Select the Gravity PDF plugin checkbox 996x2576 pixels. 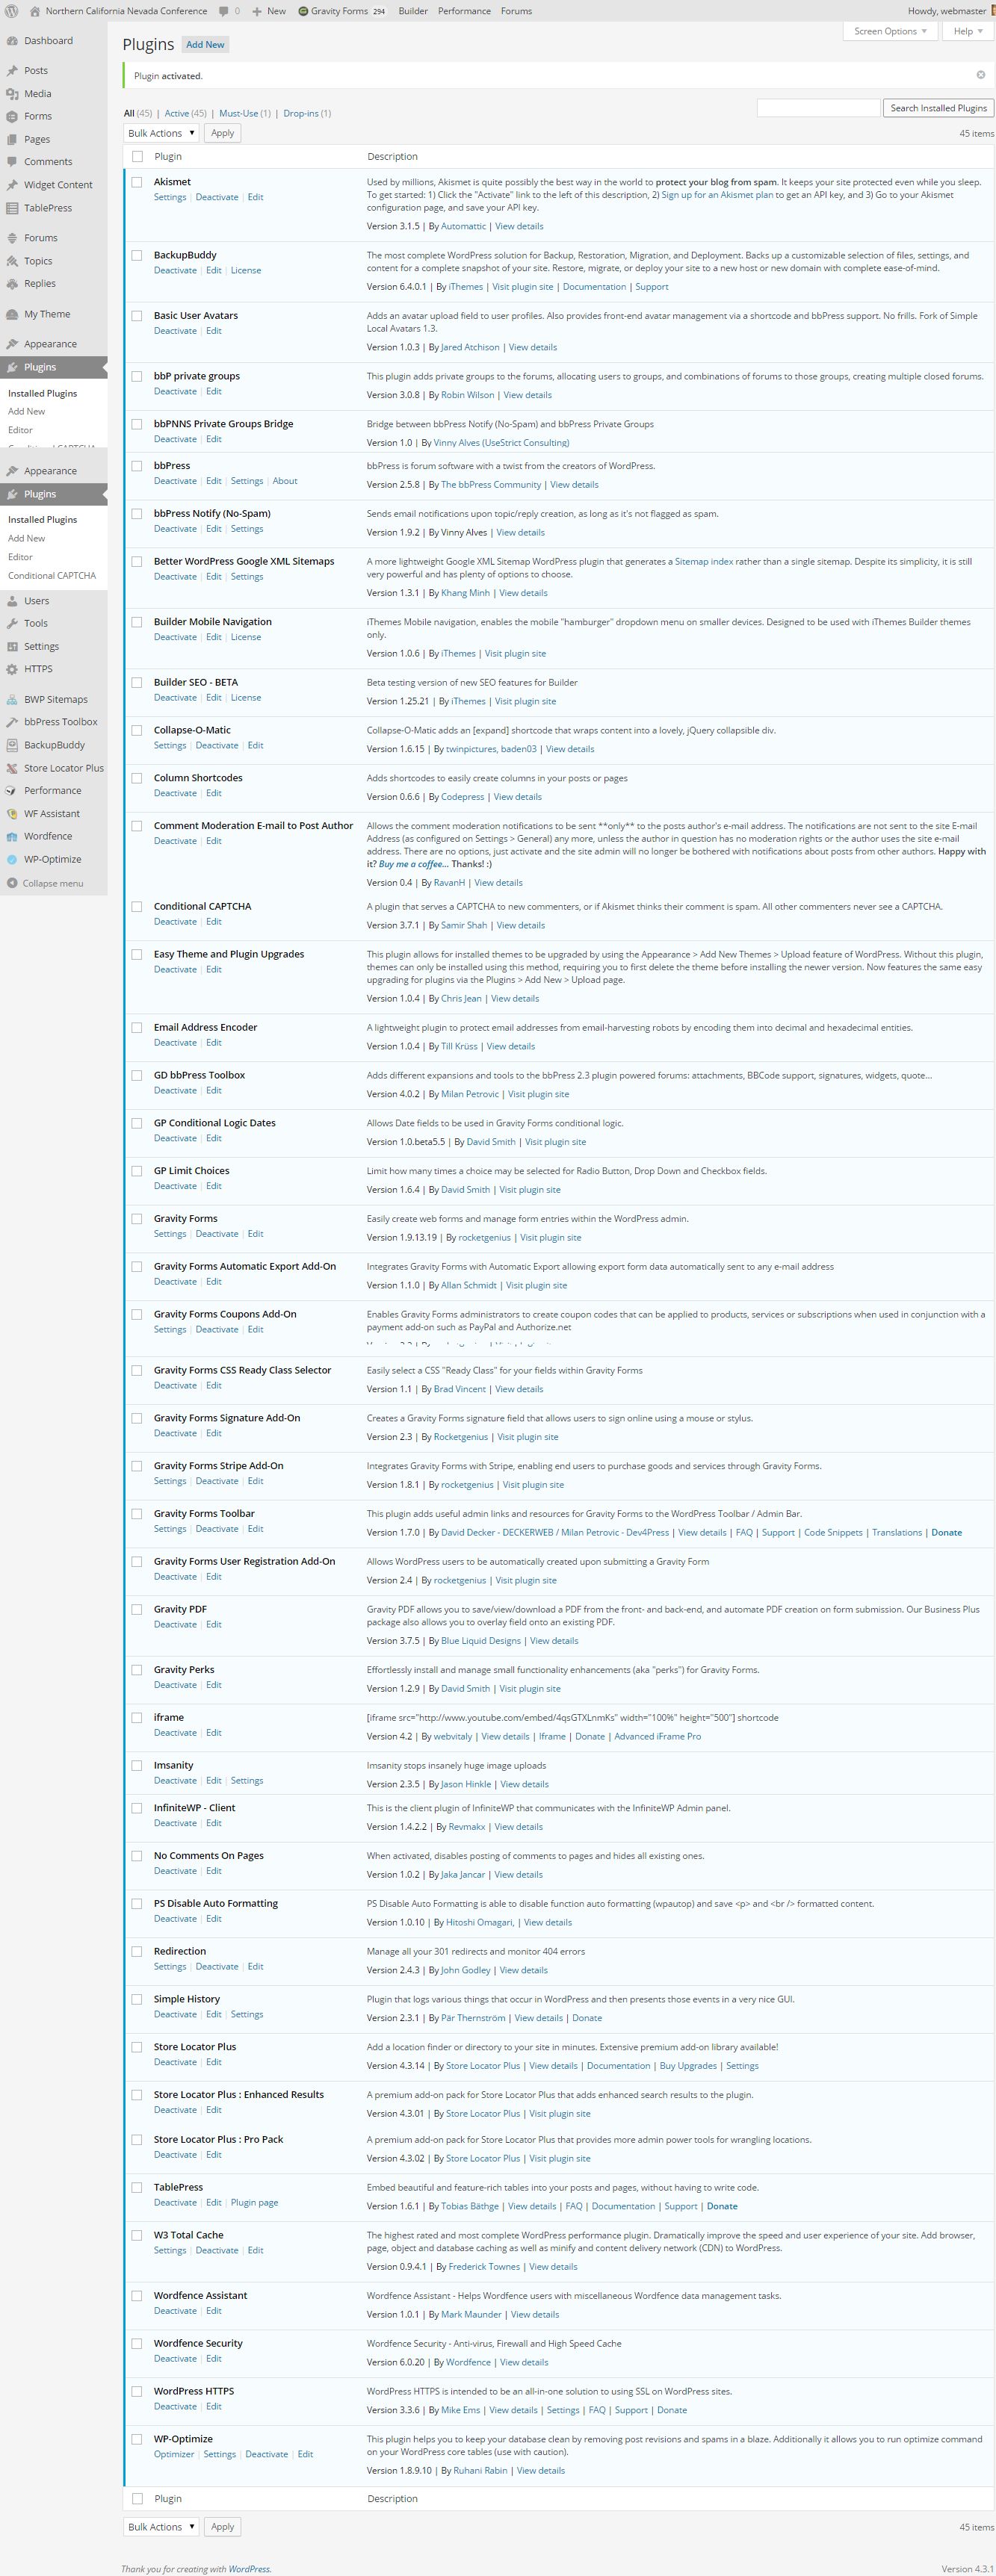coord(137,1609)
